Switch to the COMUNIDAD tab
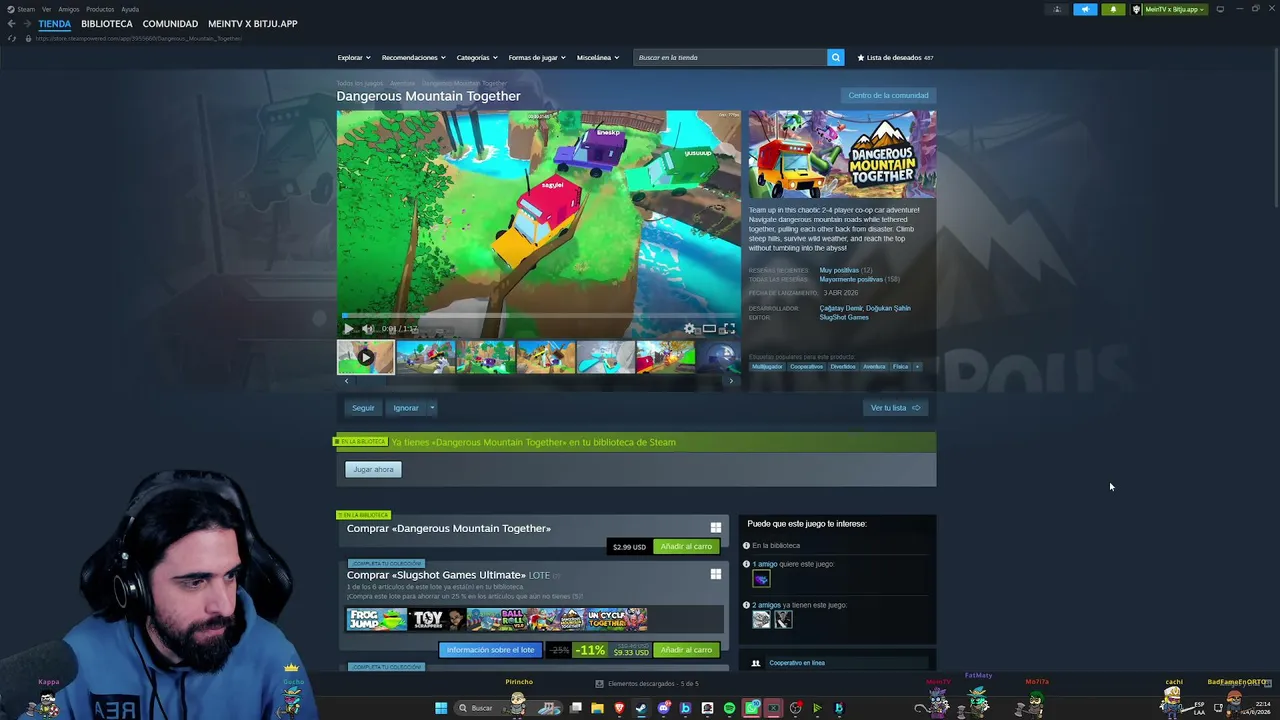The height and width of the screenshot is (720, 1280). (x=170, y=23)
